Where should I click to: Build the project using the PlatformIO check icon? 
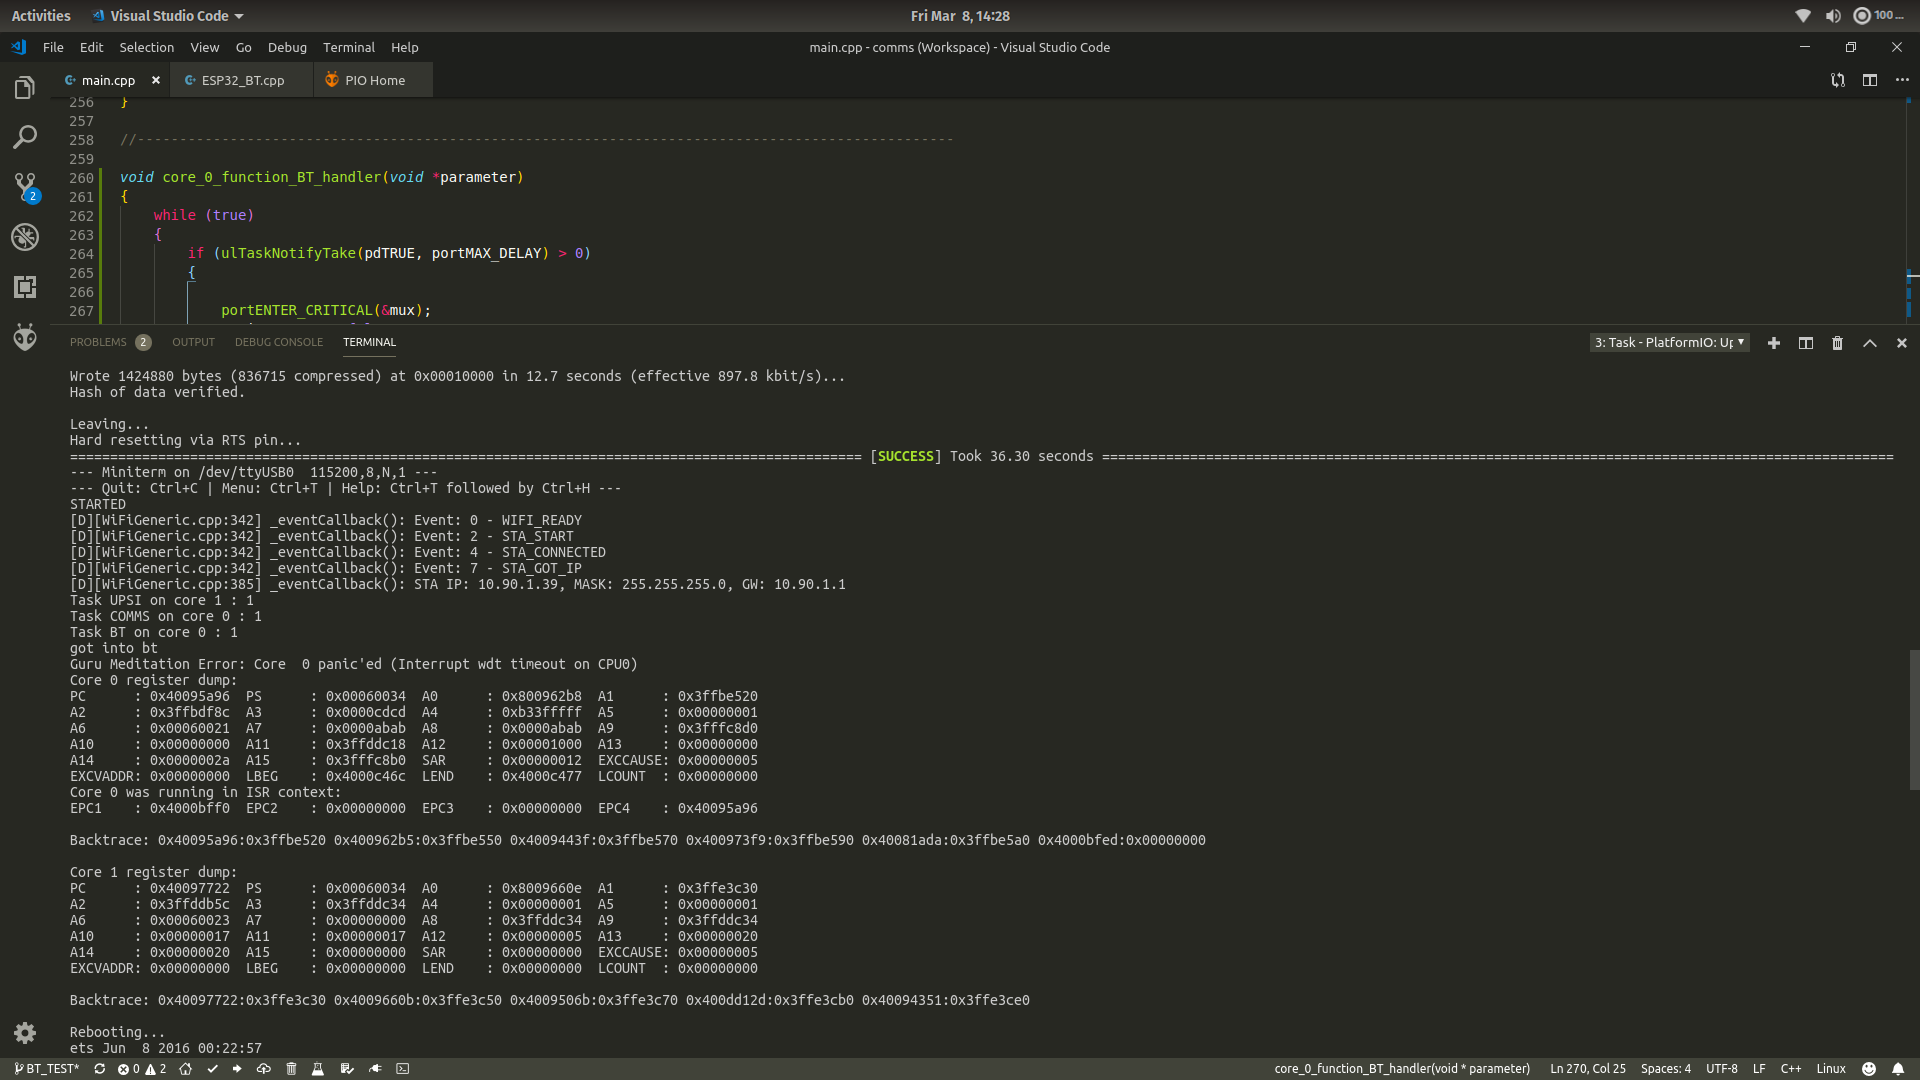pyautogui.click(x=212, y=1068)
